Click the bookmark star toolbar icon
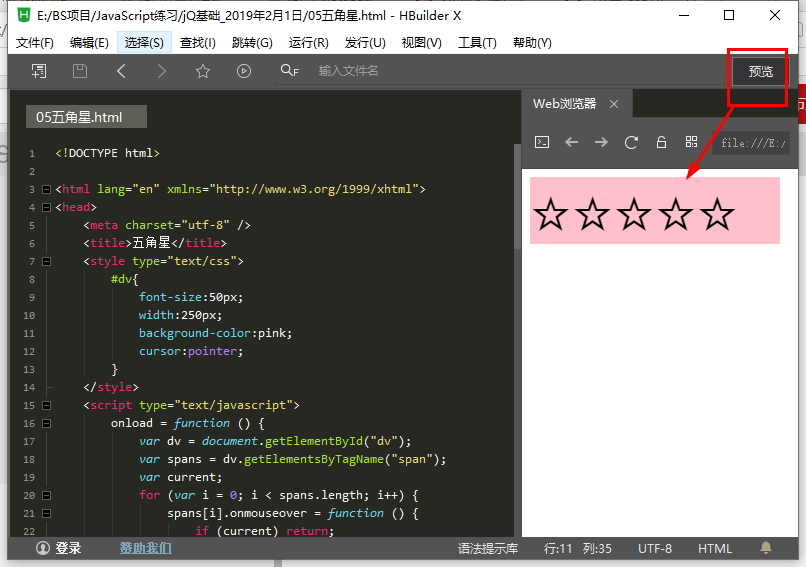Viewport: 806px width, 567px height. [x=203, y=71]
